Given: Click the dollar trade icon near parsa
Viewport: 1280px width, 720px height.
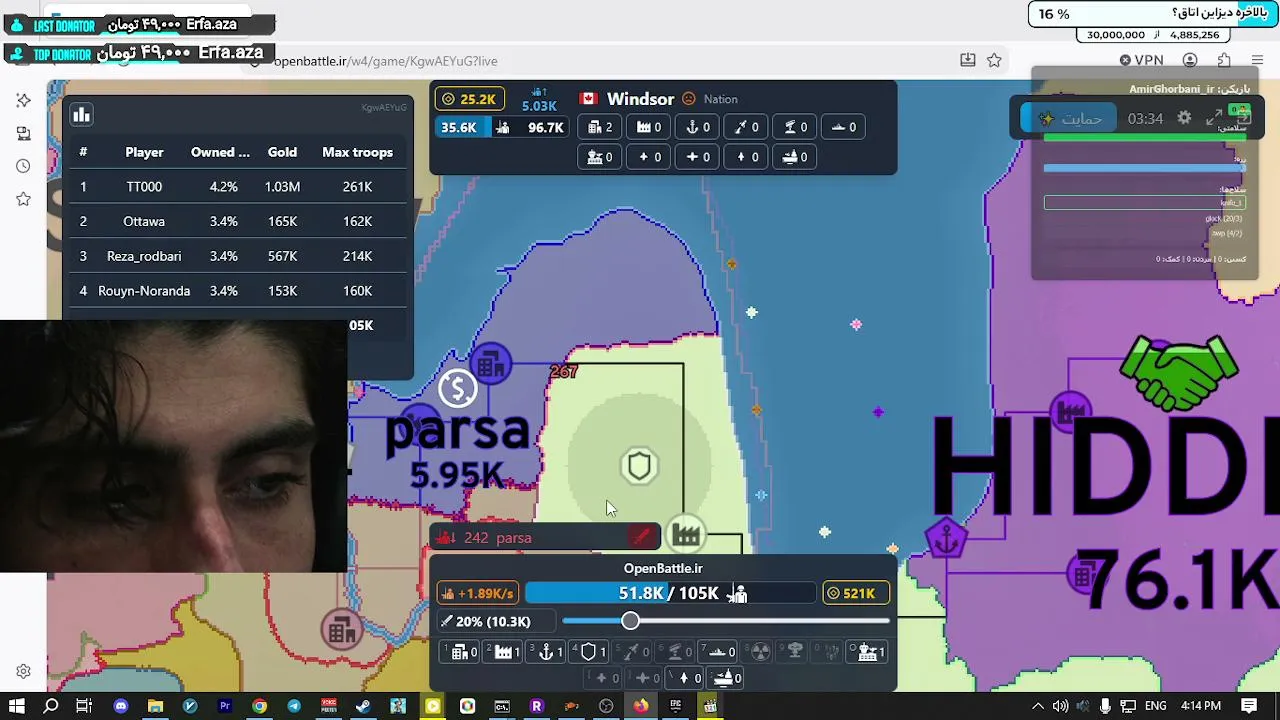Looking at the screenshot, I should pos(458,388).
